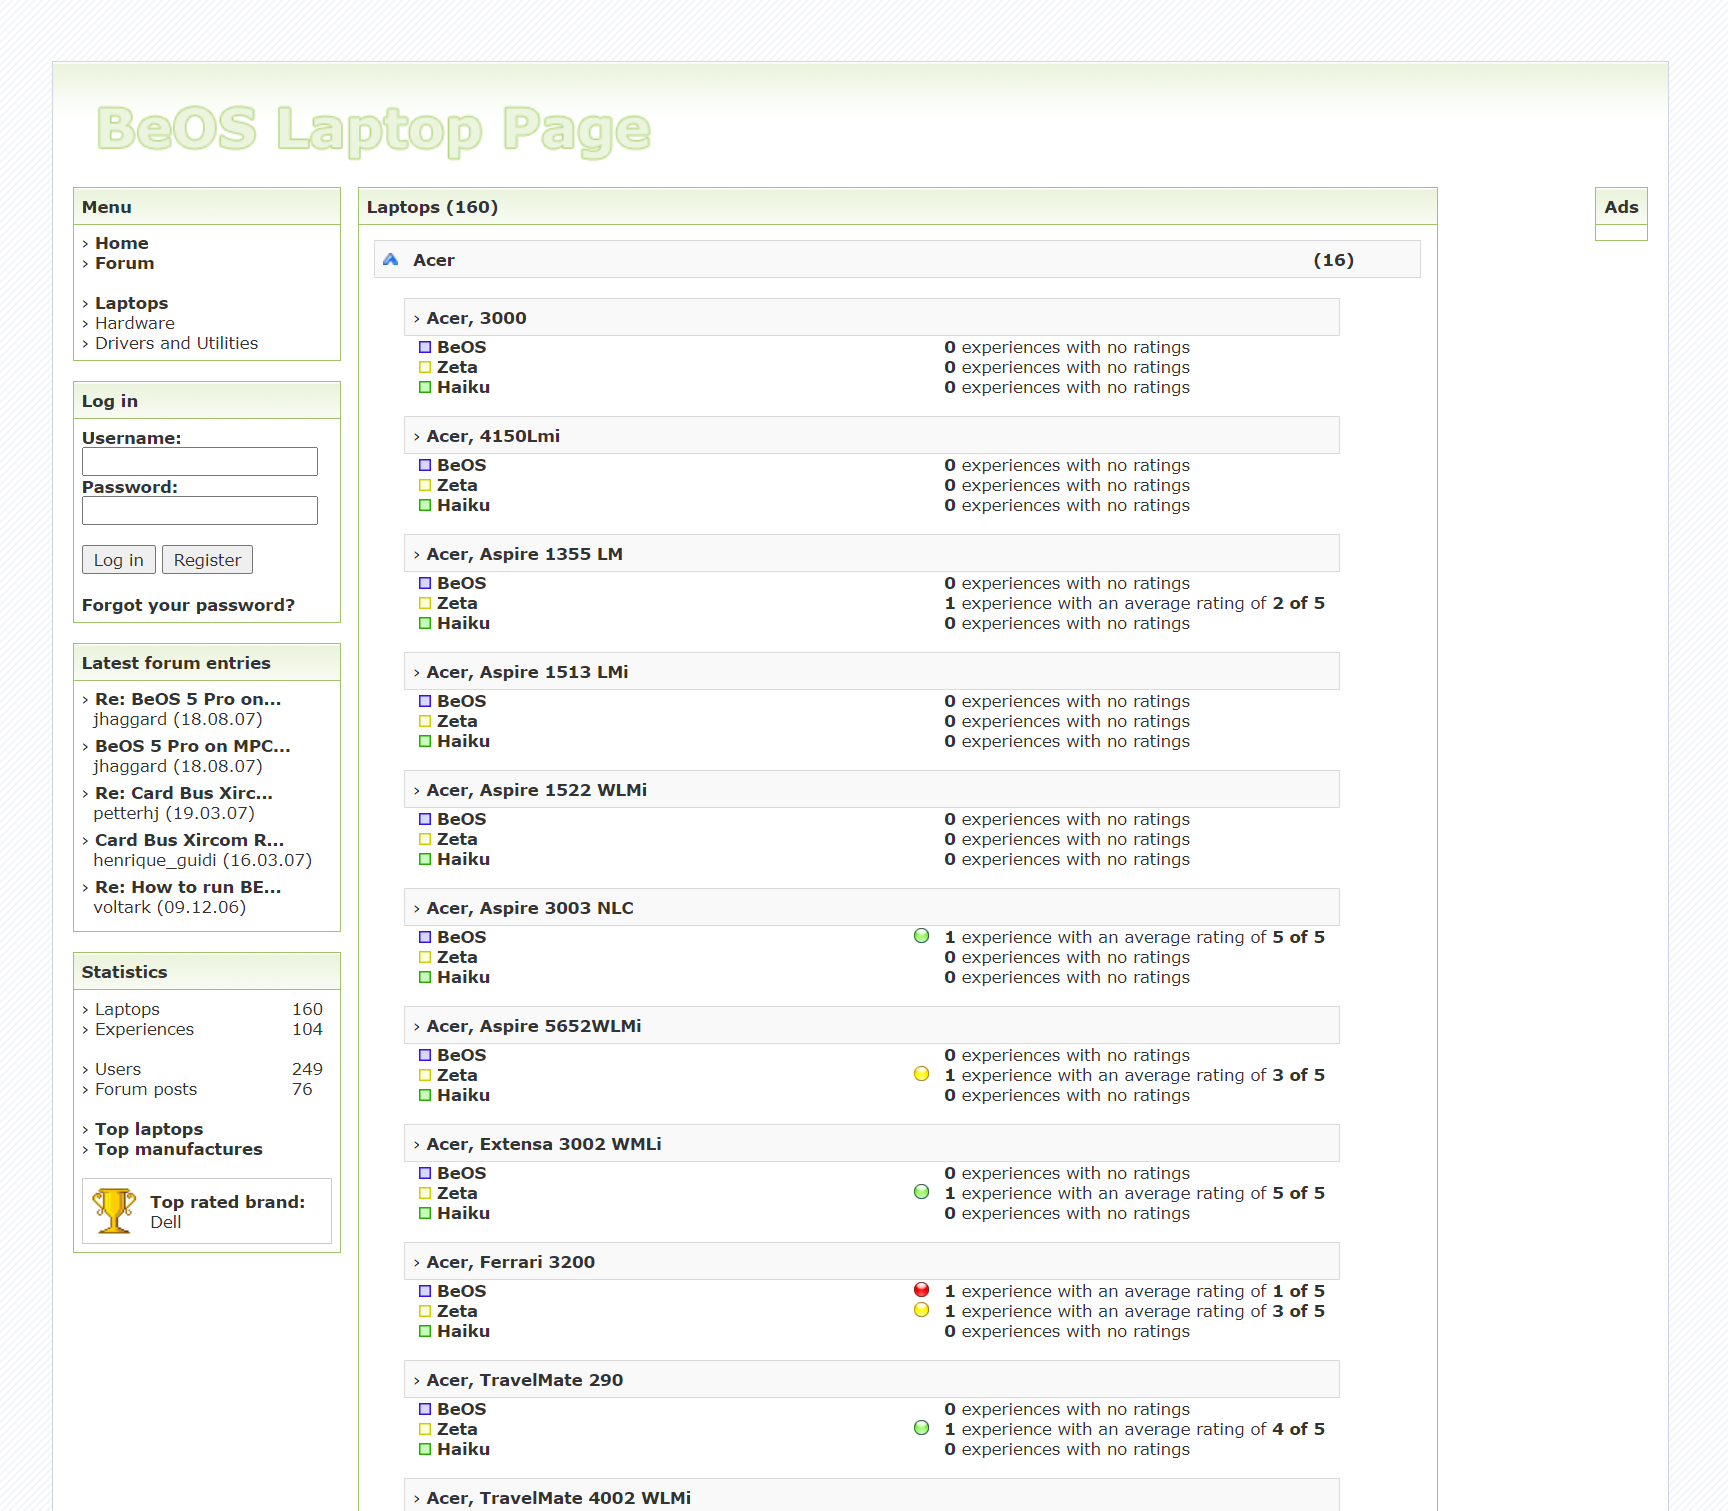The height and width of the screenshot is (1511, 1728).
Task: Click green rating dot for TravelMate 290 Zeta
Action: (922, 1428)
